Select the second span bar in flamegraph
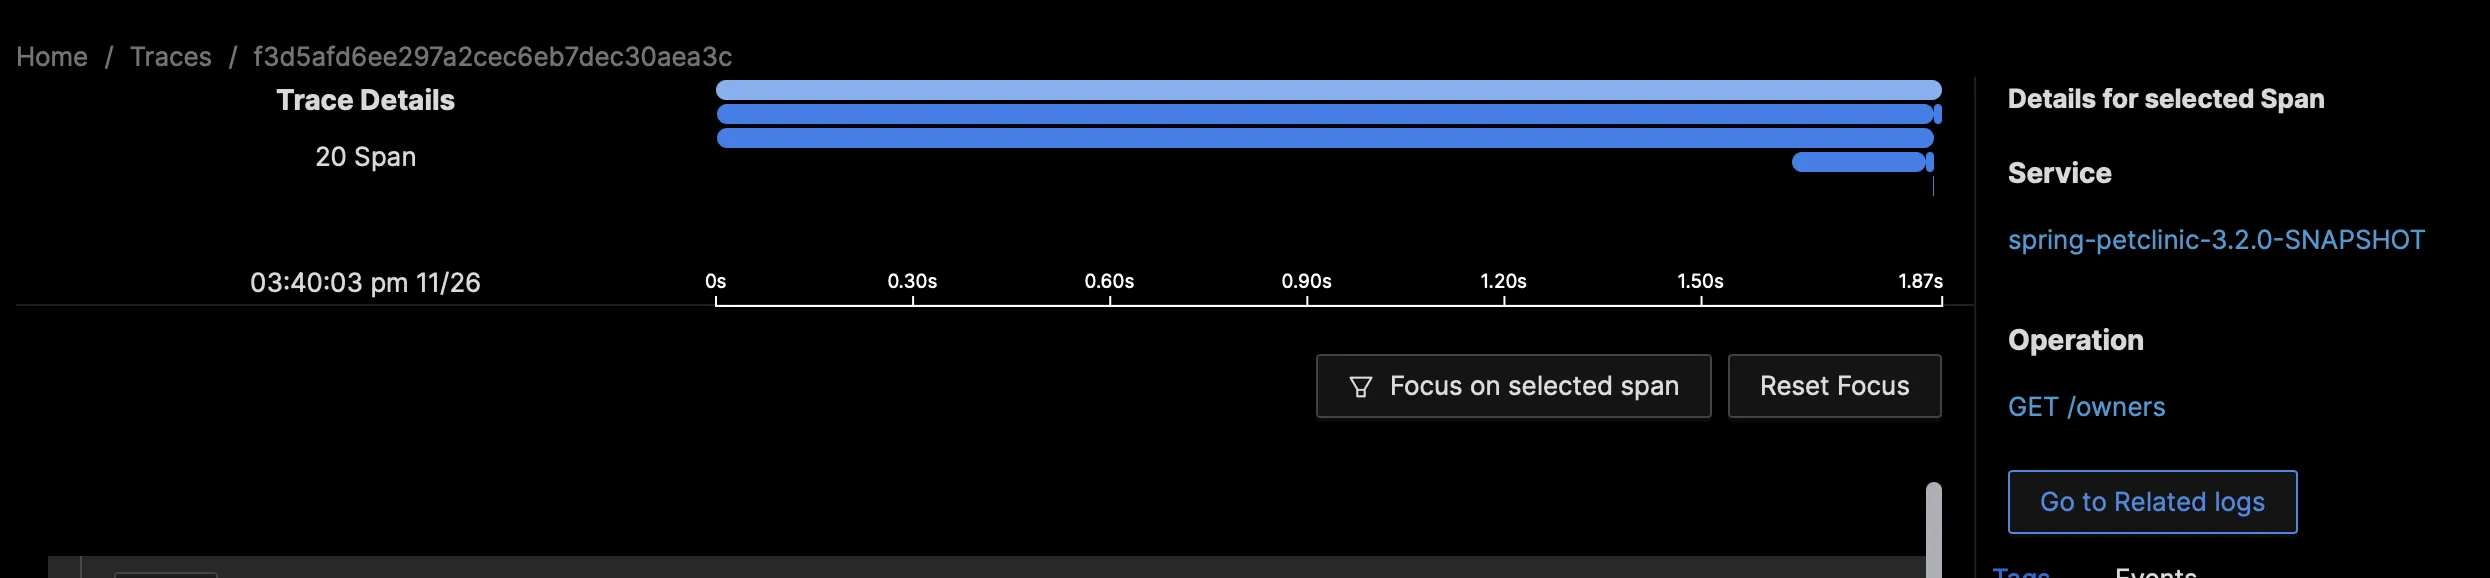The image size is (2490, 578). coord(1326,114)
